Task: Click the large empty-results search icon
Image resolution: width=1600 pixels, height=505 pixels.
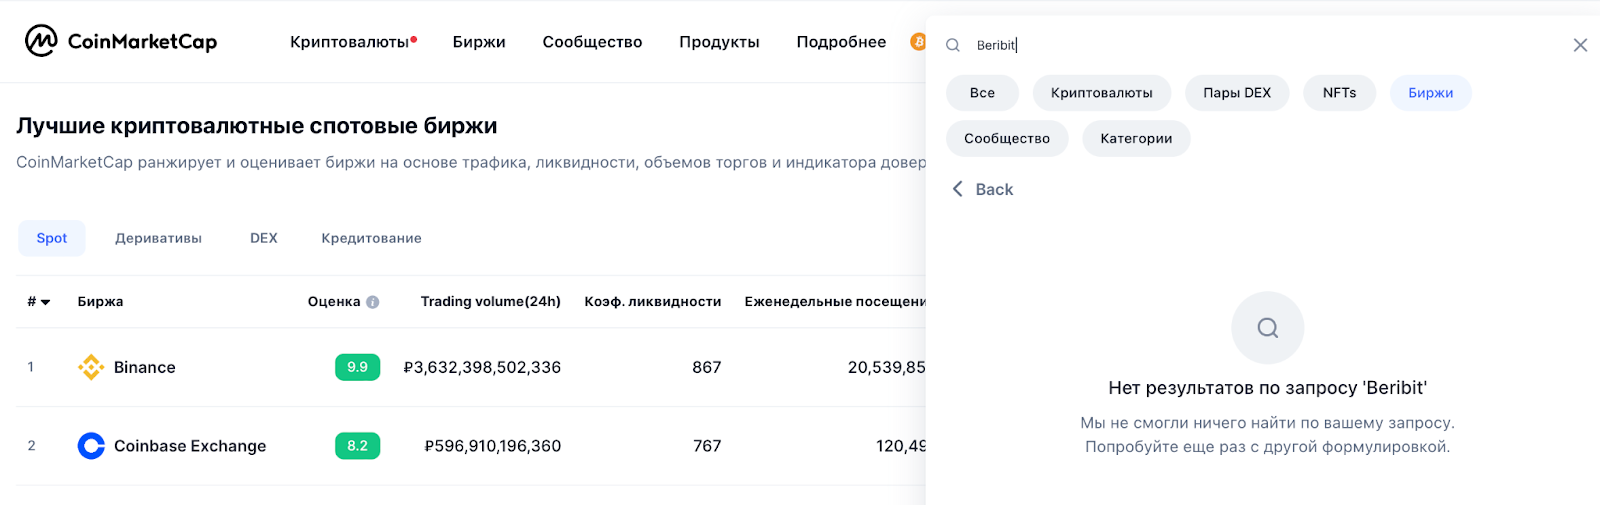Action: (1268, 328)
